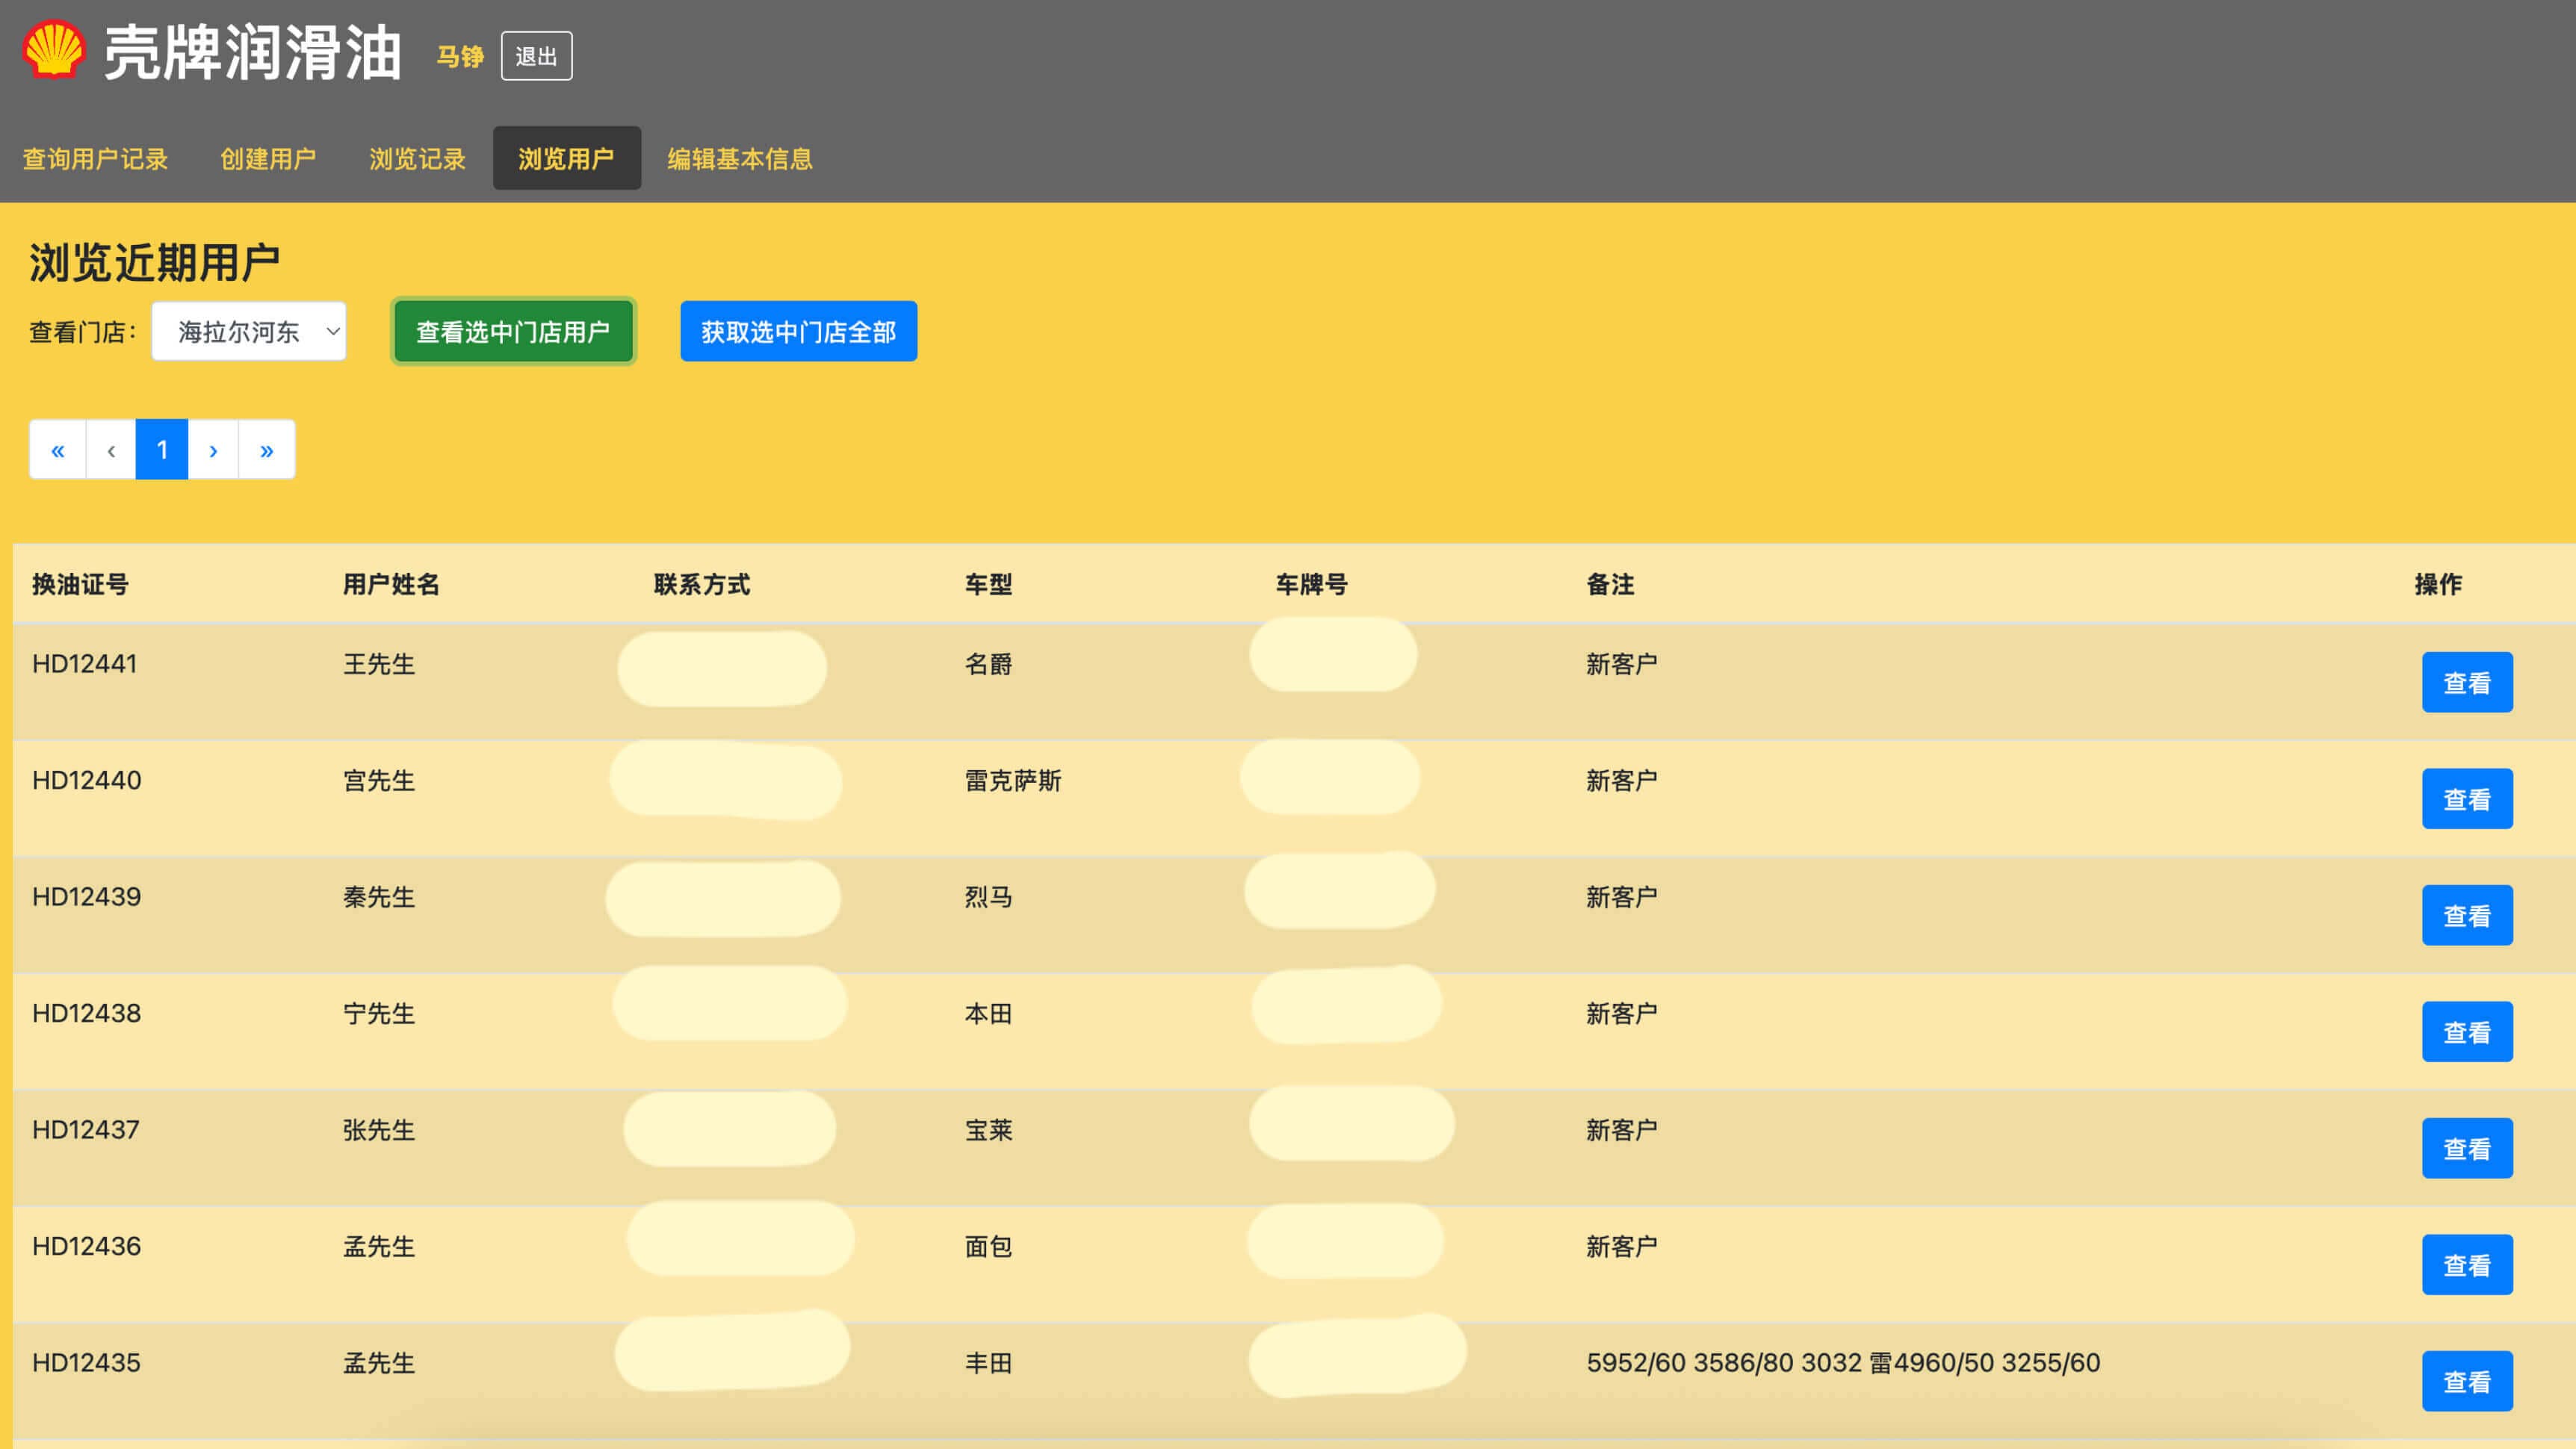The height and width of the screenshot is (1449, 2576).
Task: Select the 浏览用户 tab
Action: (x=566, y=159)
